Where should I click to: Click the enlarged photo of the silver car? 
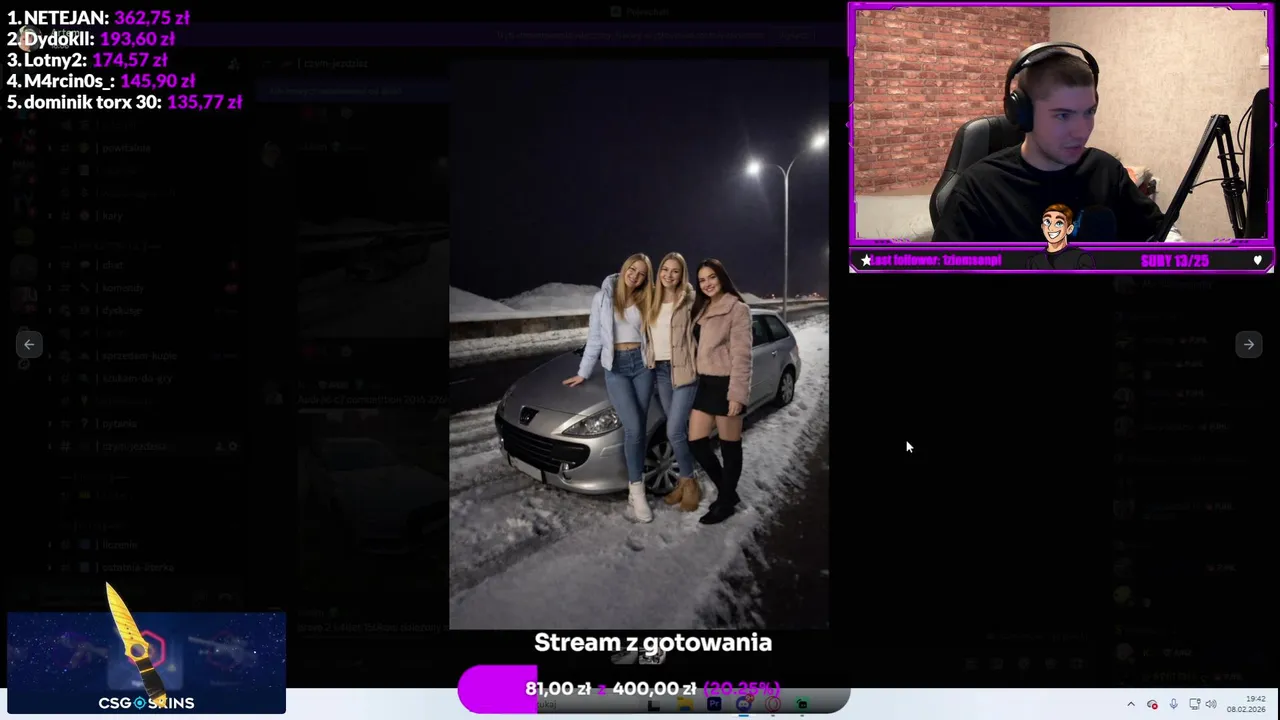[x=638, y=343]
